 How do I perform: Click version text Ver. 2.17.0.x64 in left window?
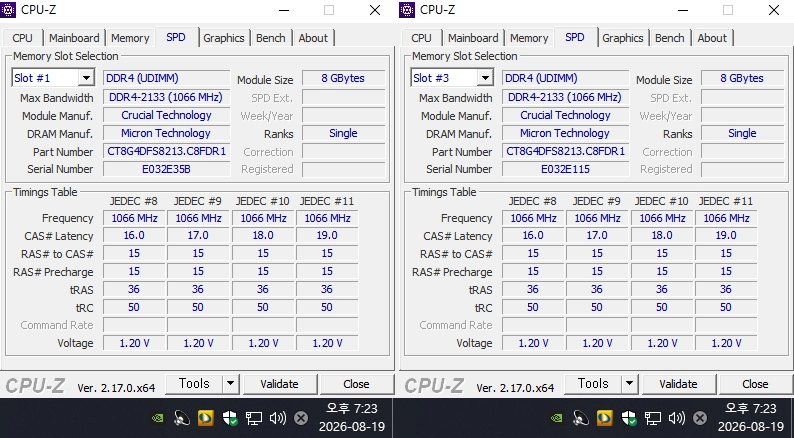tap(116, 388)
